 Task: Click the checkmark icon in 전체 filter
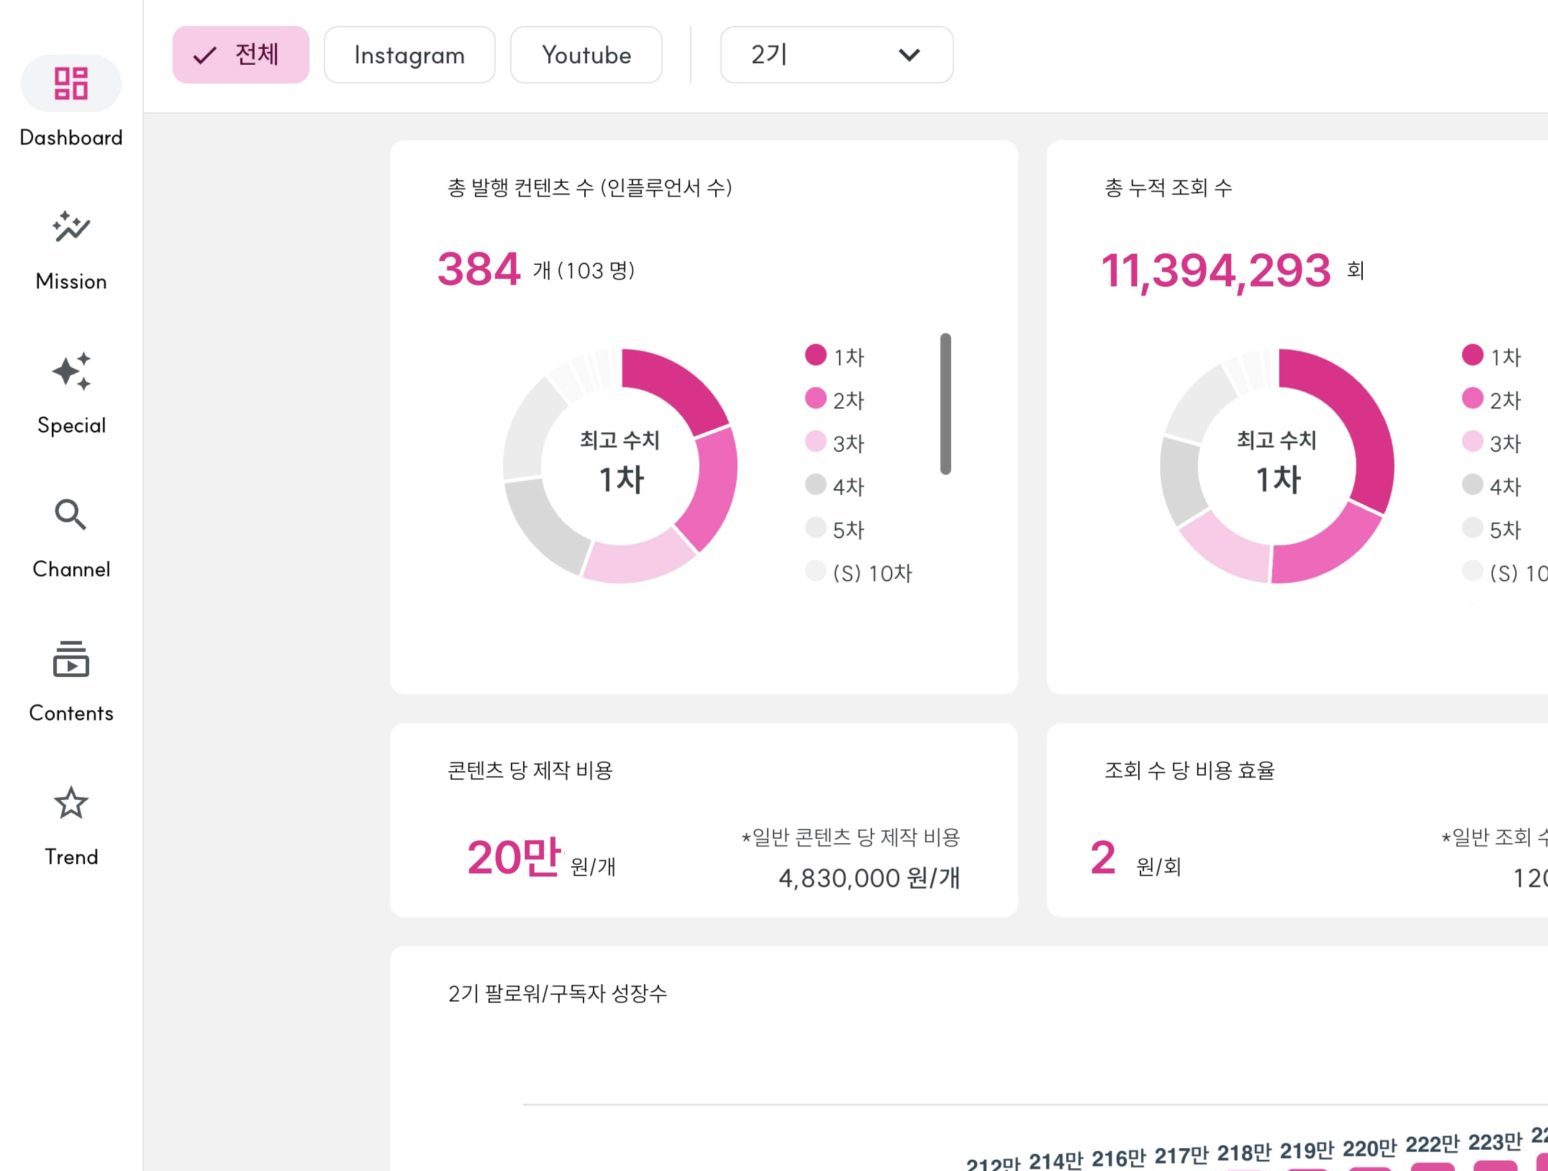pos(205,56)
